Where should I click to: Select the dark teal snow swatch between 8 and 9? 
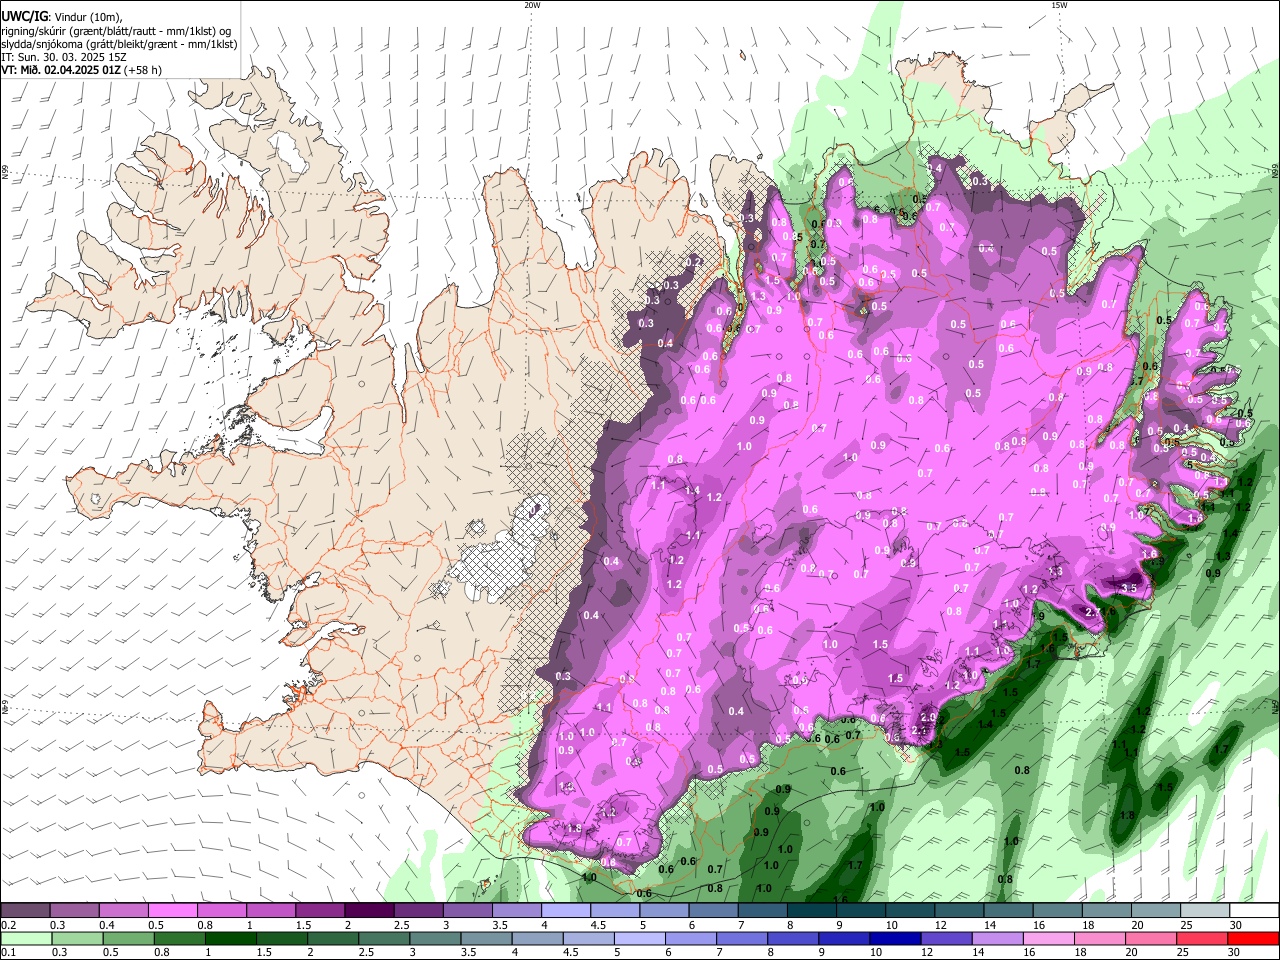(x=810, y=911)
